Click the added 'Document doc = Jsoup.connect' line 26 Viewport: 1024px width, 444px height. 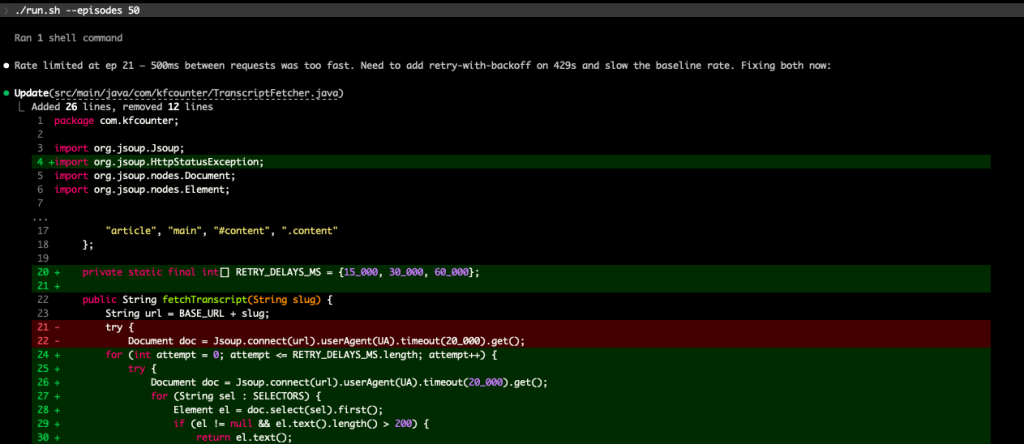pos(511,382)
